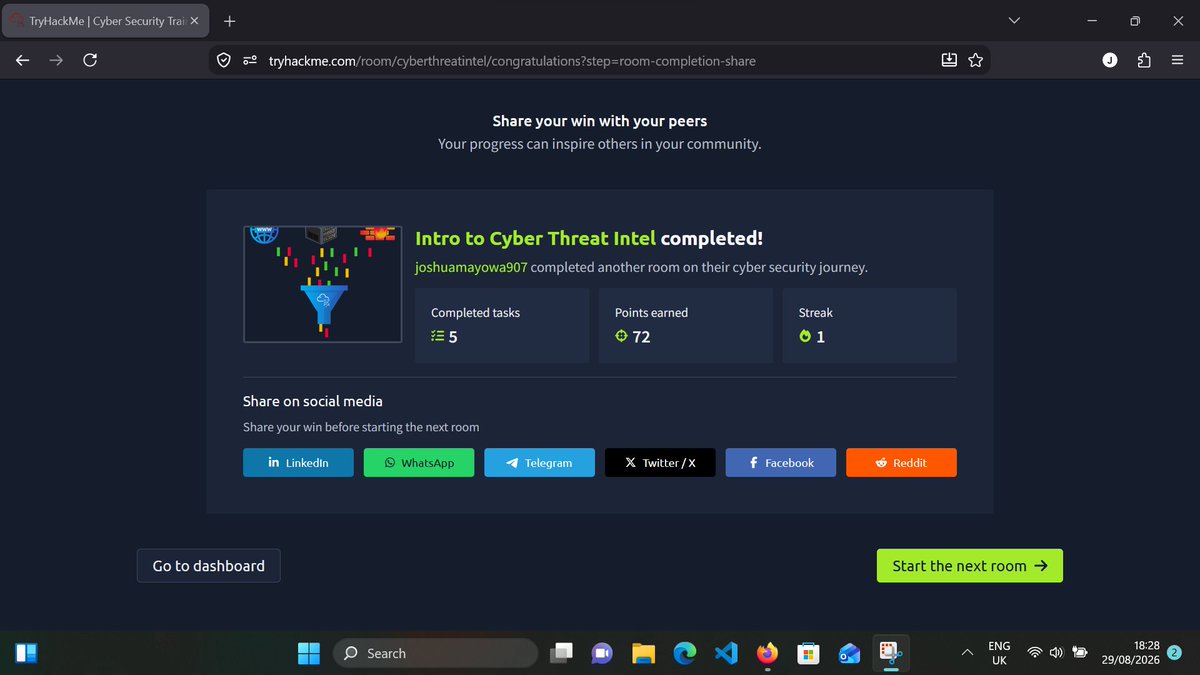
Task: Open the Firefox hamburger menu
Action: 1177,61
